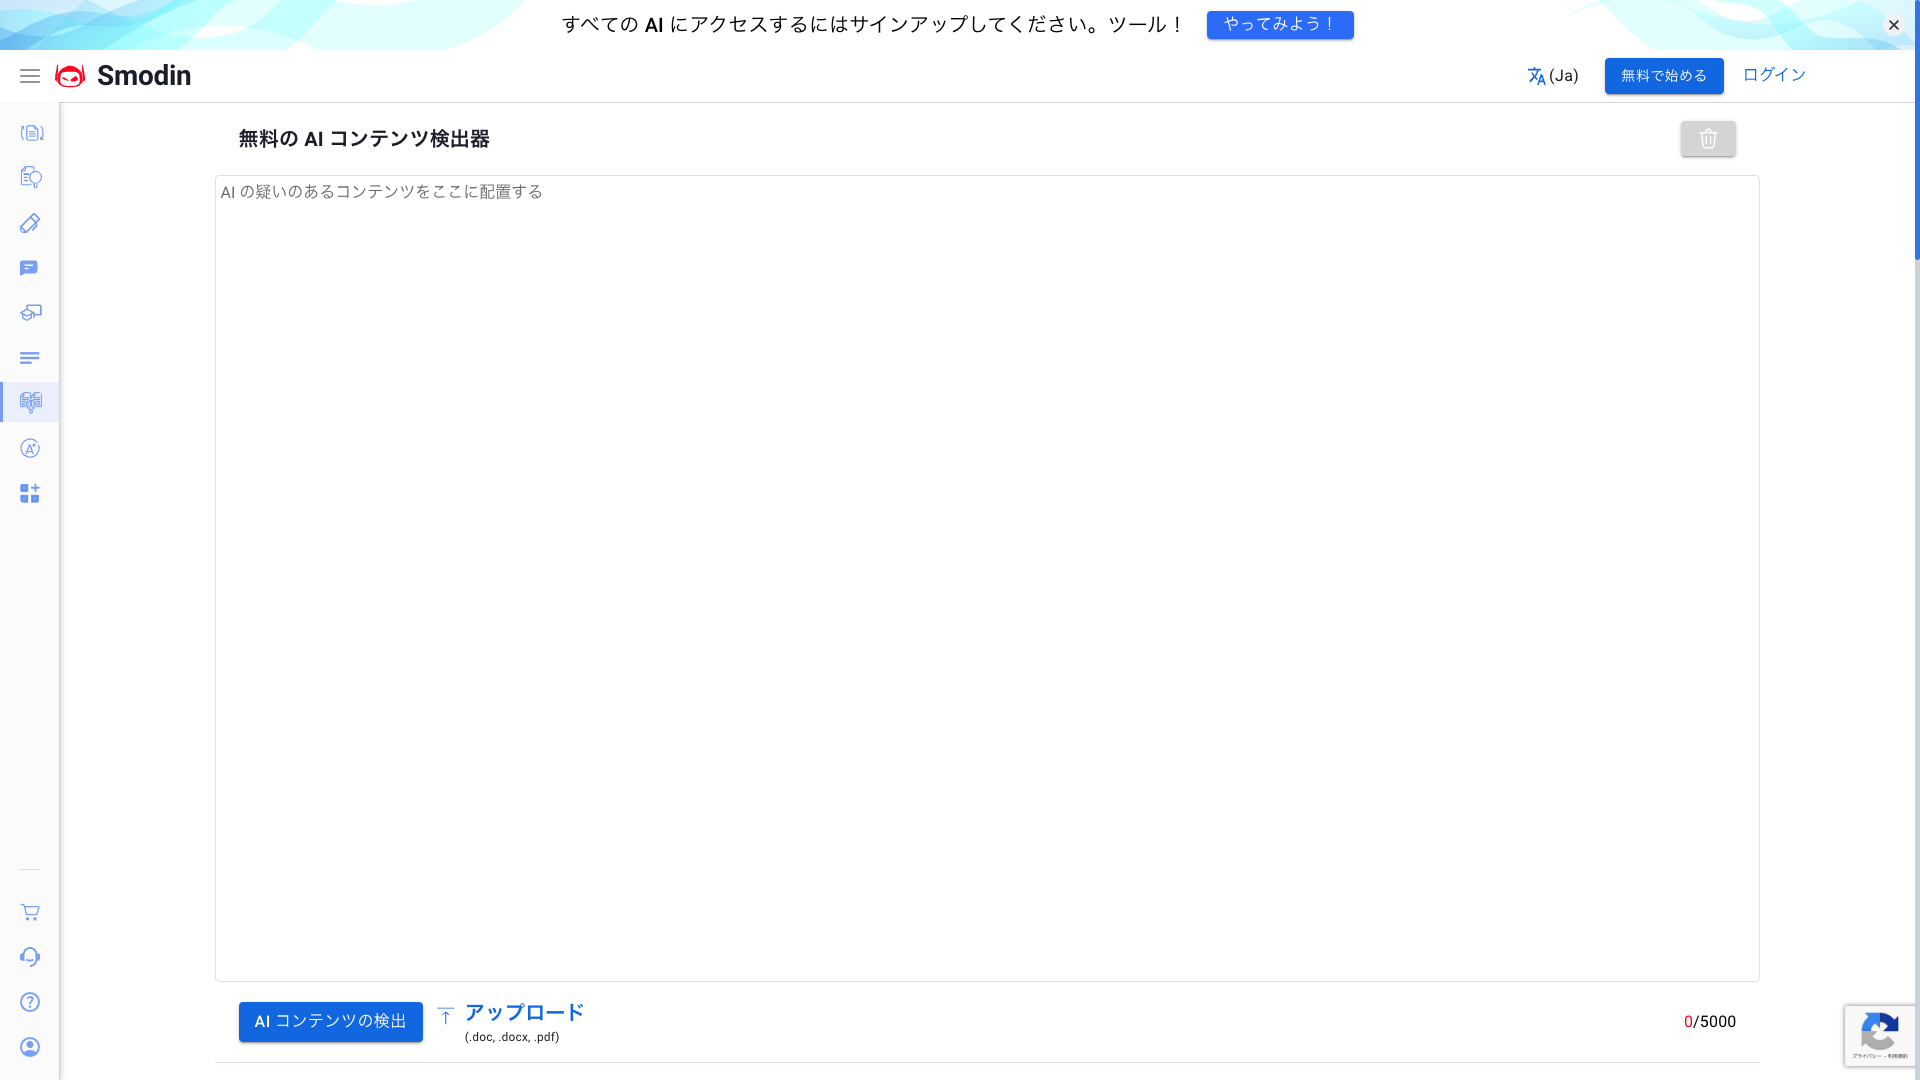Click the upload arrow icon

pyautogui.click(x=446, y=1016)
